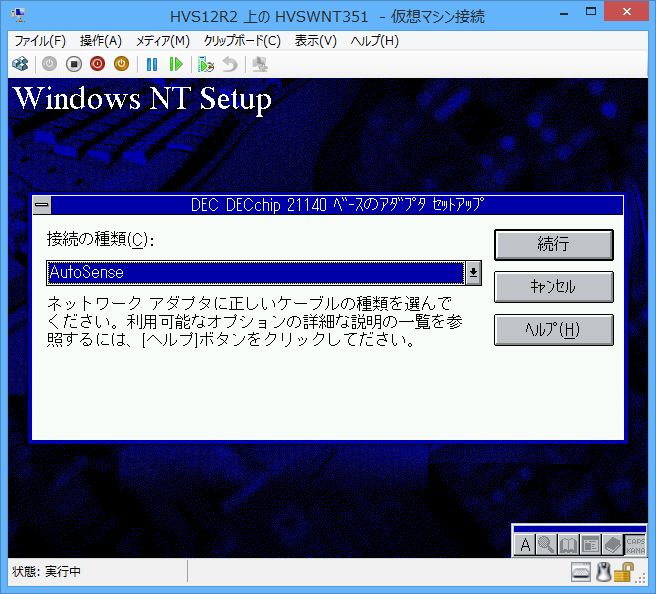
Task: Click the grey Revert arrow icon
Action: pos(230,64)
